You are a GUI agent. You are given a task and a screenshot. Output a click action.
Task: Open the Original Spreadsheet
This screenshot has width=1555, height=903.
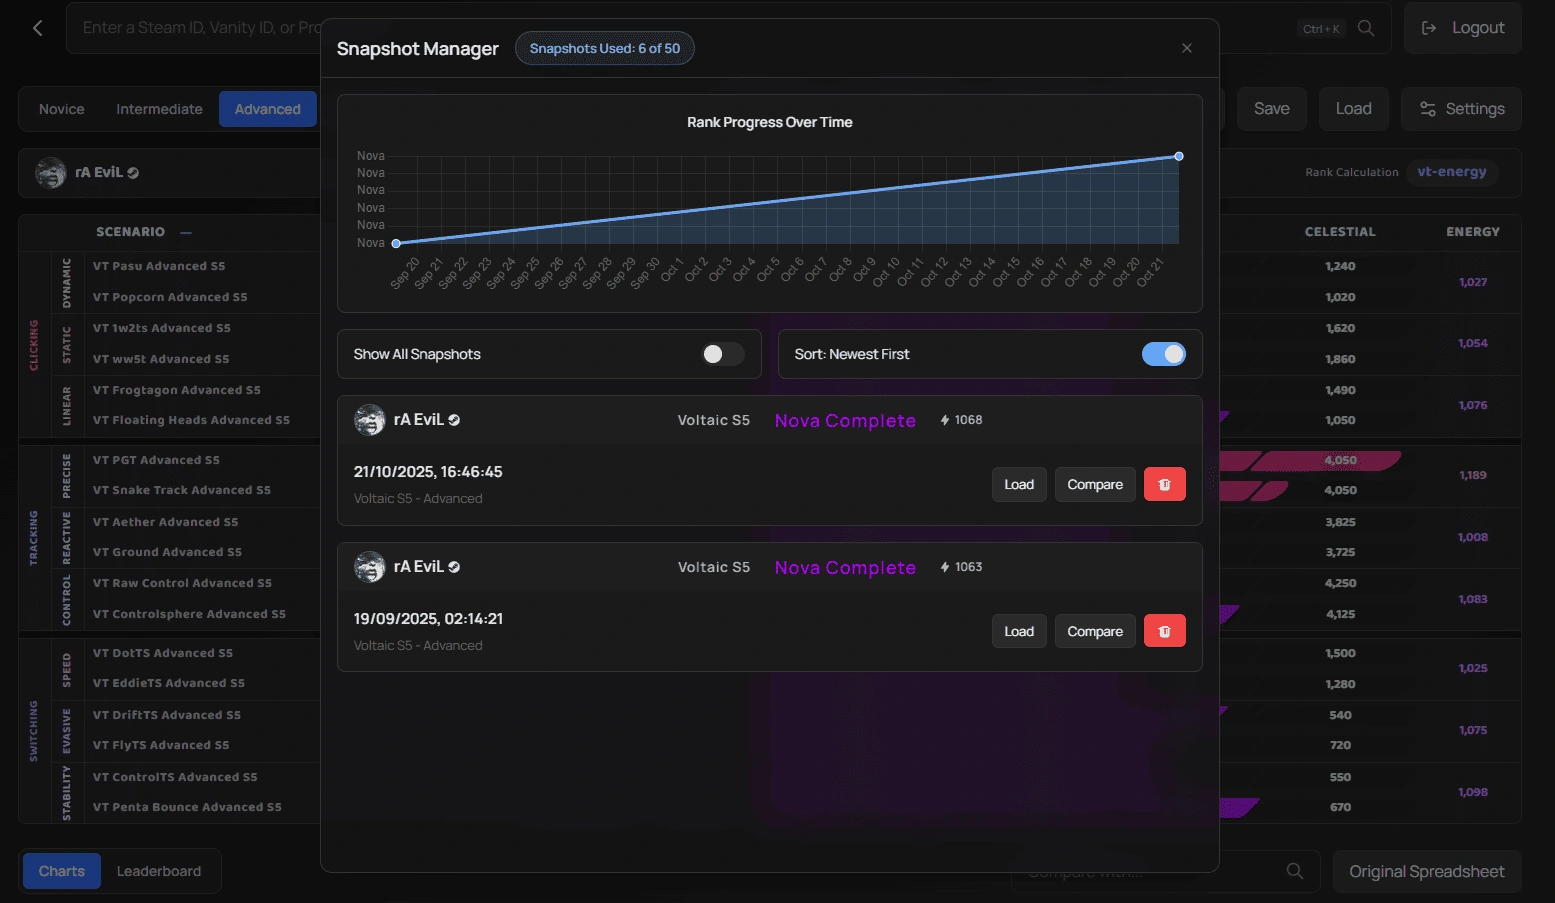(x=1427, y=871)
